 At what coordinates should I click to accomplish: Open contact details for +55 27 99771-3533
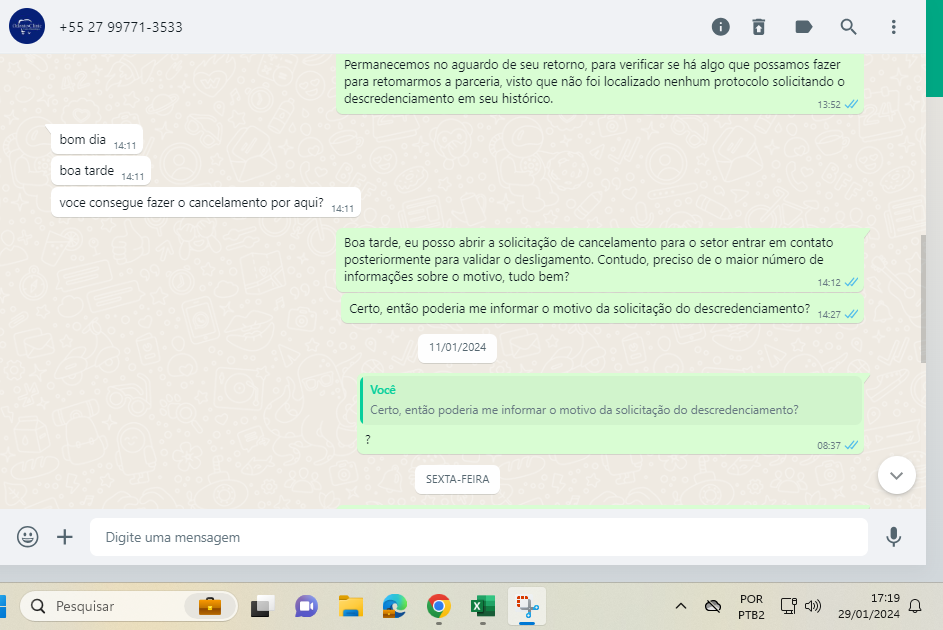pyautogui.click(x=121, y=27)
